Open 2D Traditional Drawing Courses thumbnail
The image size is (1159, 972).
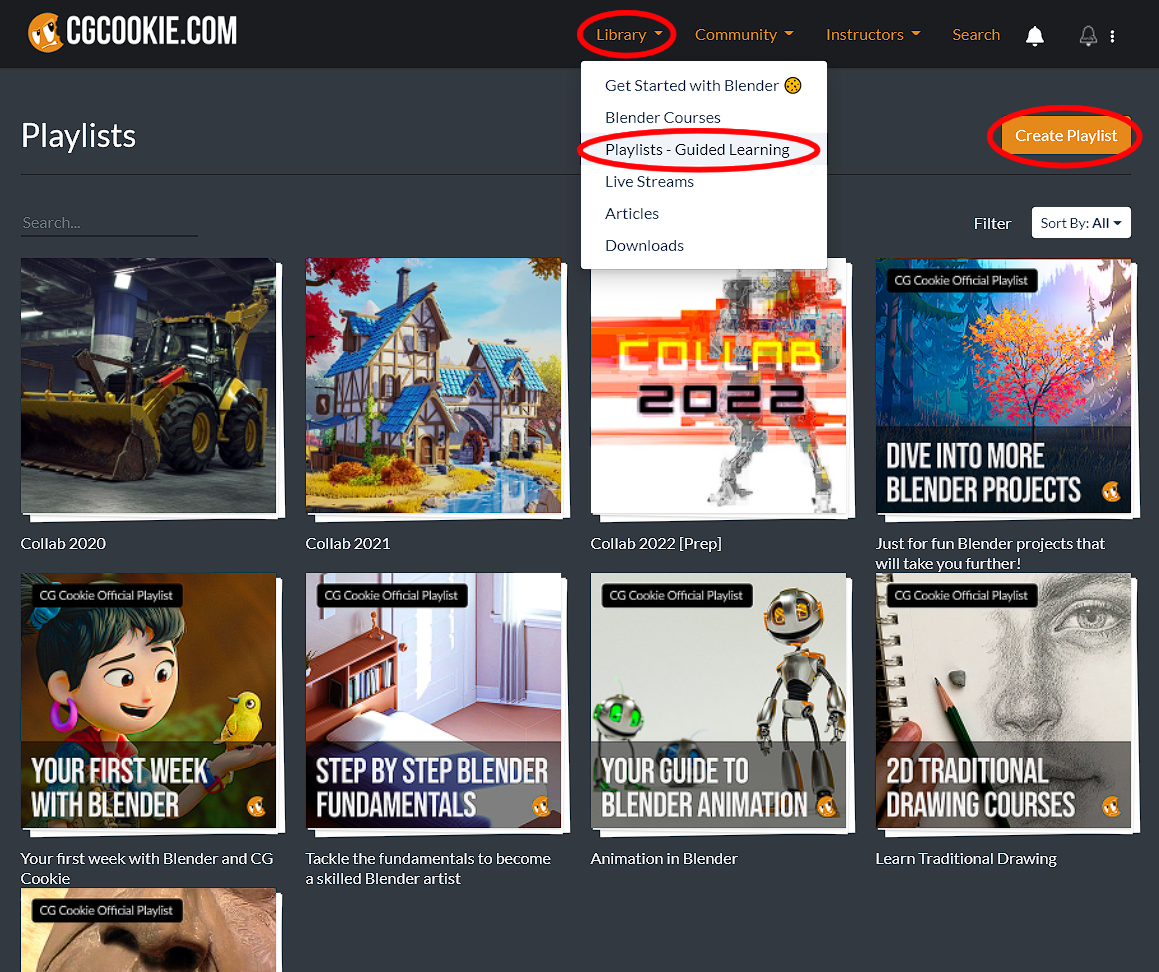[x=1003, y=700]
